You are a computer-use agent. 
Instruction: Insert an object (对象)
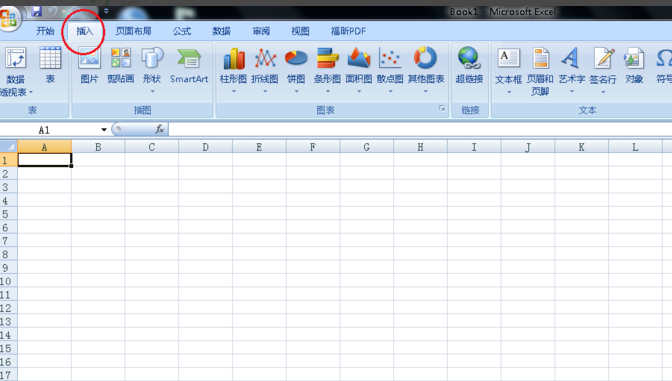pos(634,59)
